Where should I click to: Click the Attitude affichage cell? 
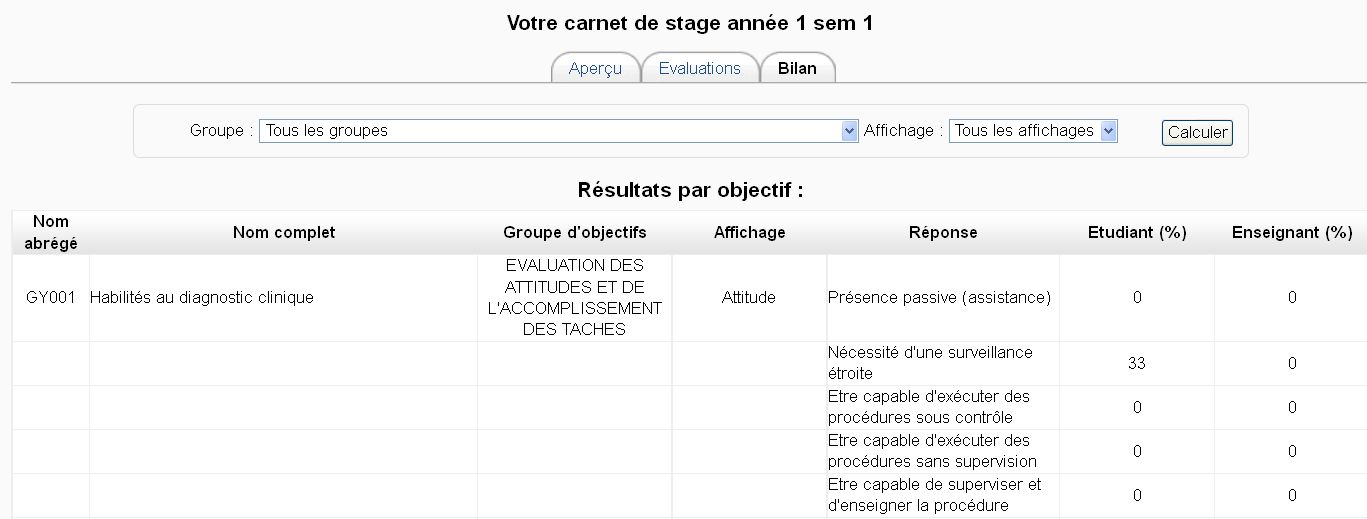tap(749, 297)
